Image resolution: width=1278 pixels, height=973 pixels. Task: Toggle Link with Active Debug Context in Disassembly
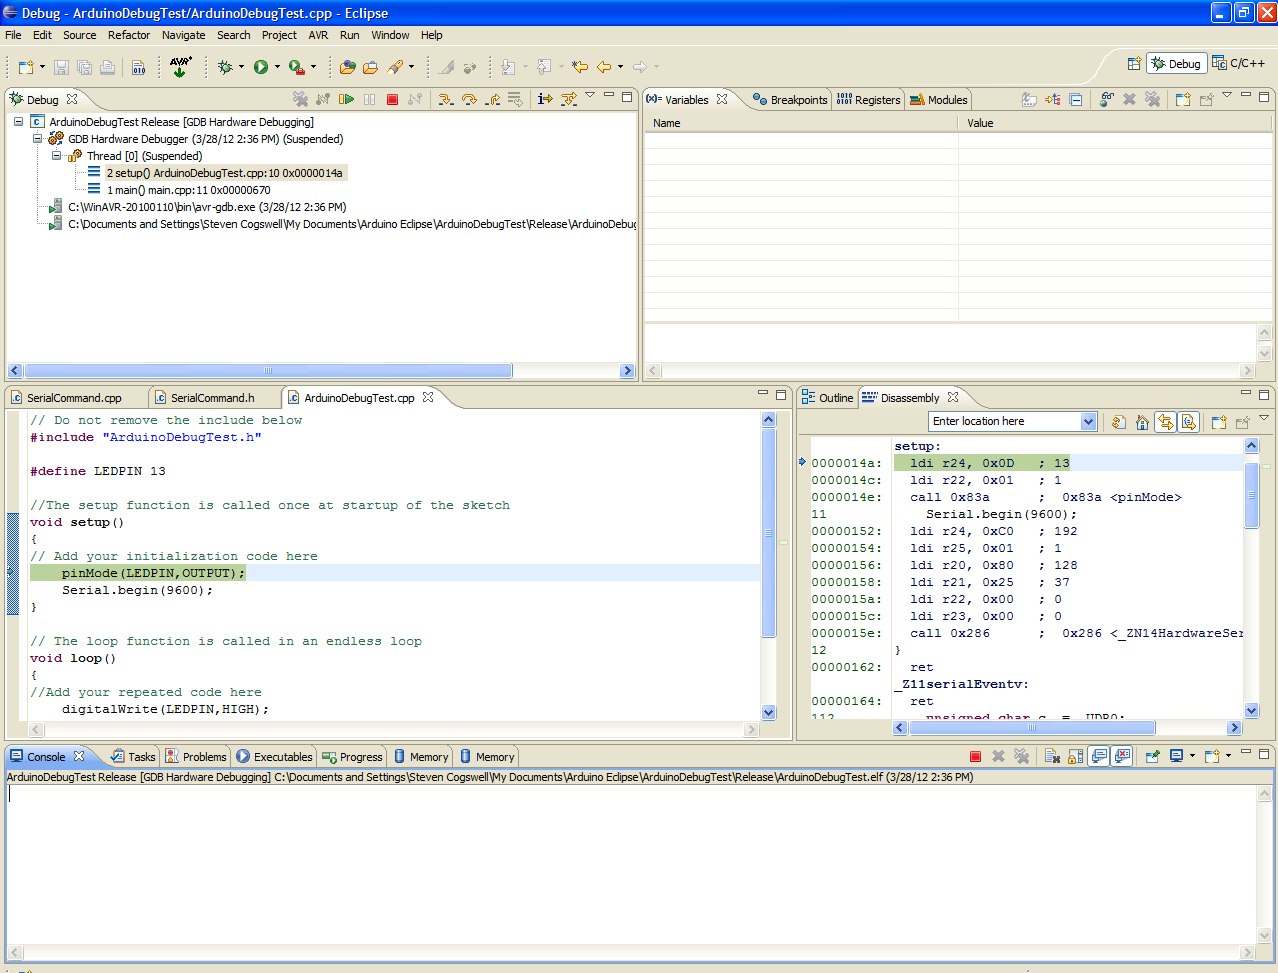coord(1165,422)
